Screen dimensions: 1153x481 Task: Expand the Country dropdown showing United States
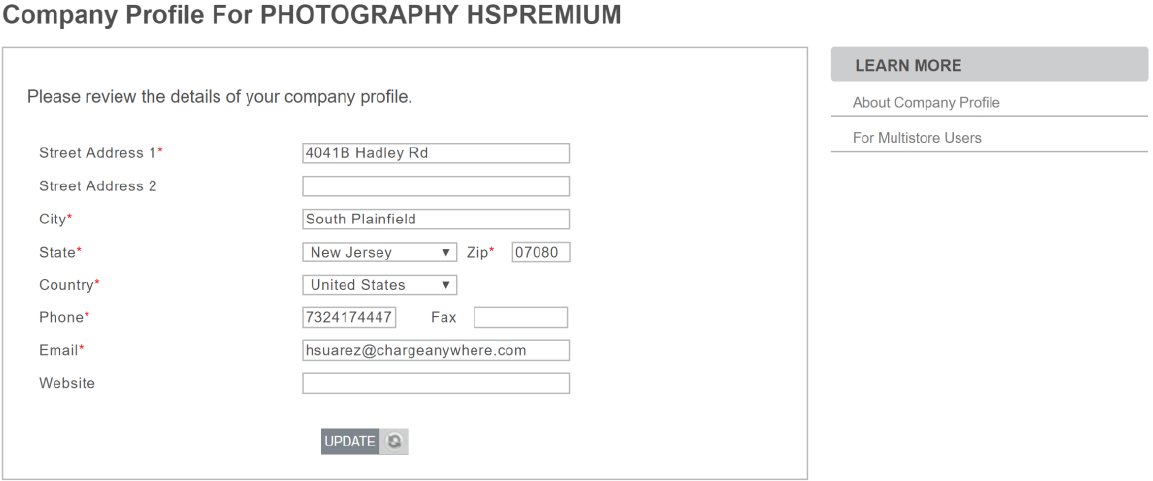tap(380, 285)
